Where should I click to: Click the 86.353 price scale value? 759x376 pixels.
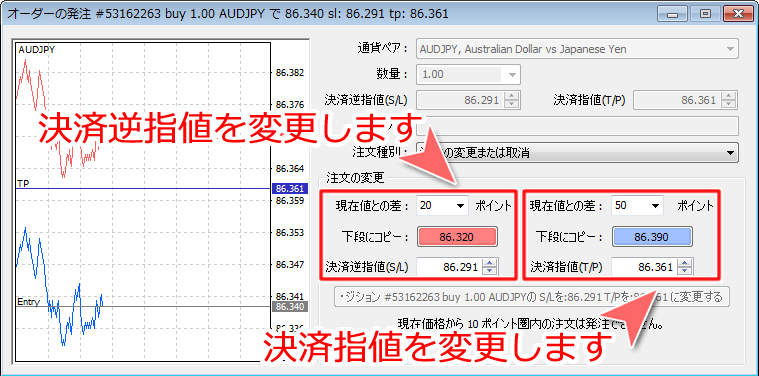289,233
